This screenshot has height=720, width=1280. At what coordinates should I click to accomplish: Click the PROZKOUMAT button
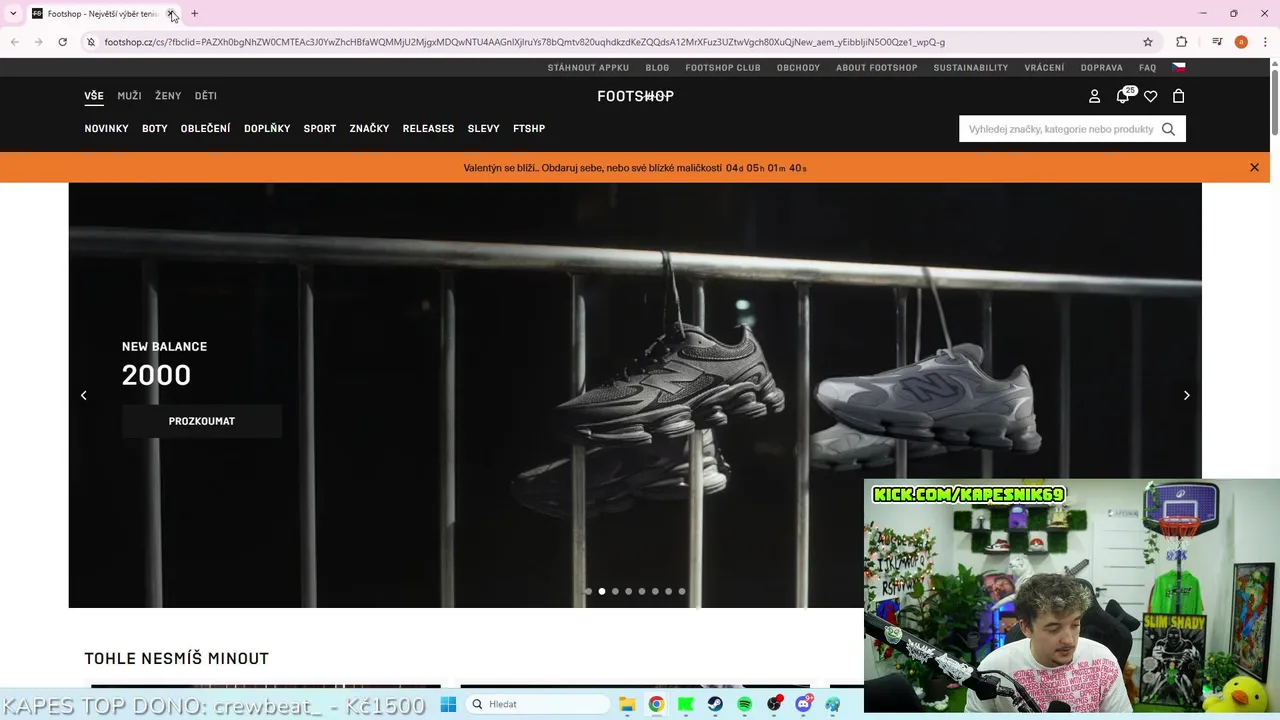coord(202,421)
